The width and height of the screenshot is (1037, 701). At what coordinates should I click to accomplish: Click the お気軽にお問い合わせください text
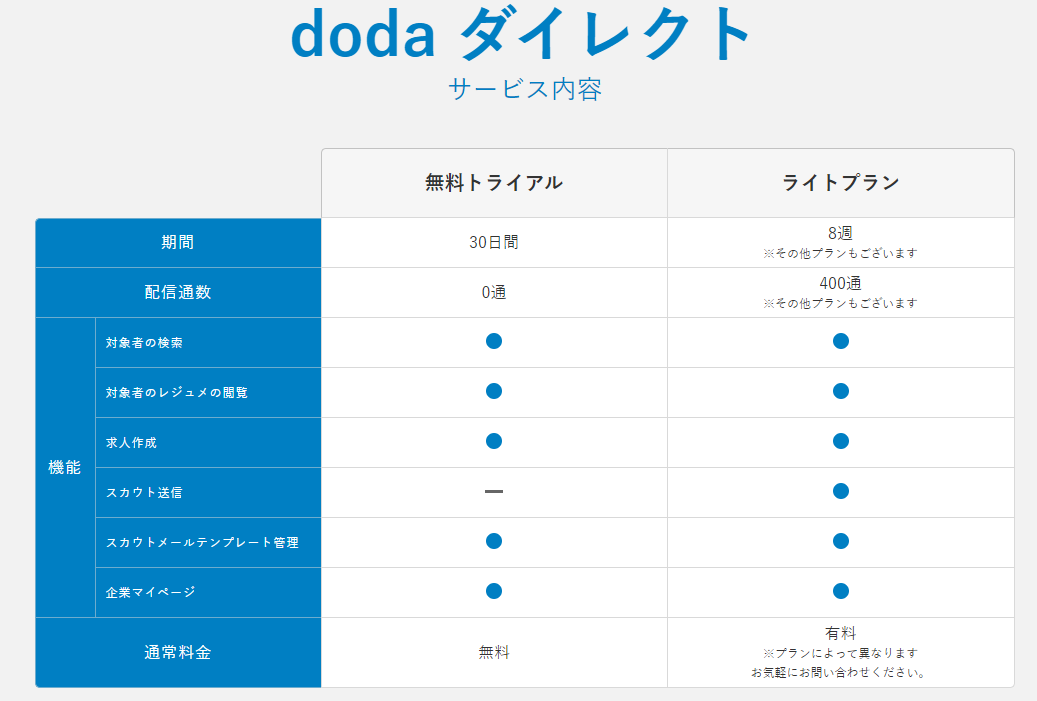[x=841, y=673]
